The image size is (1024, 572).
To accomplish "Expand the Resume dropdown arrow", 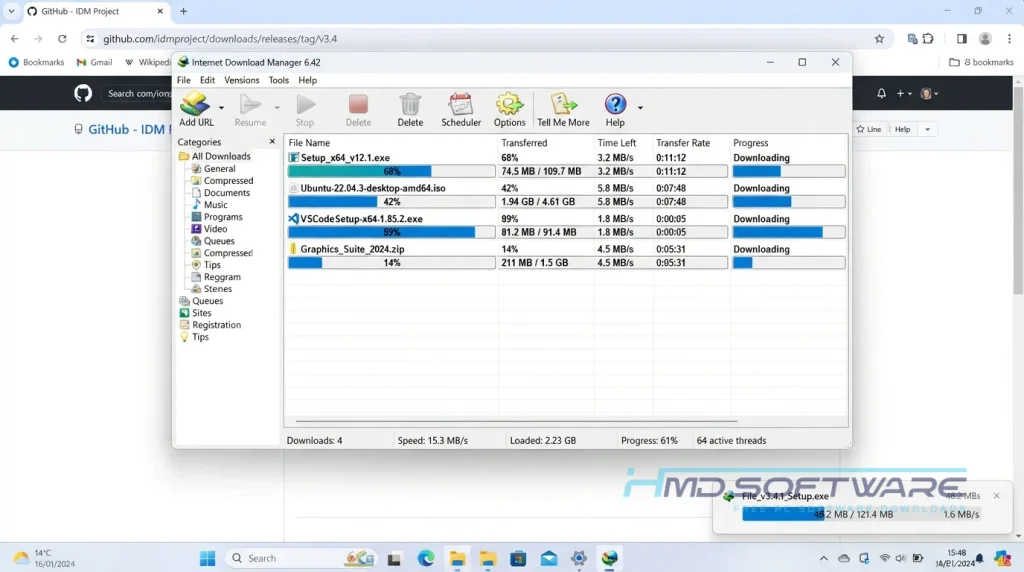I will 277,107.
